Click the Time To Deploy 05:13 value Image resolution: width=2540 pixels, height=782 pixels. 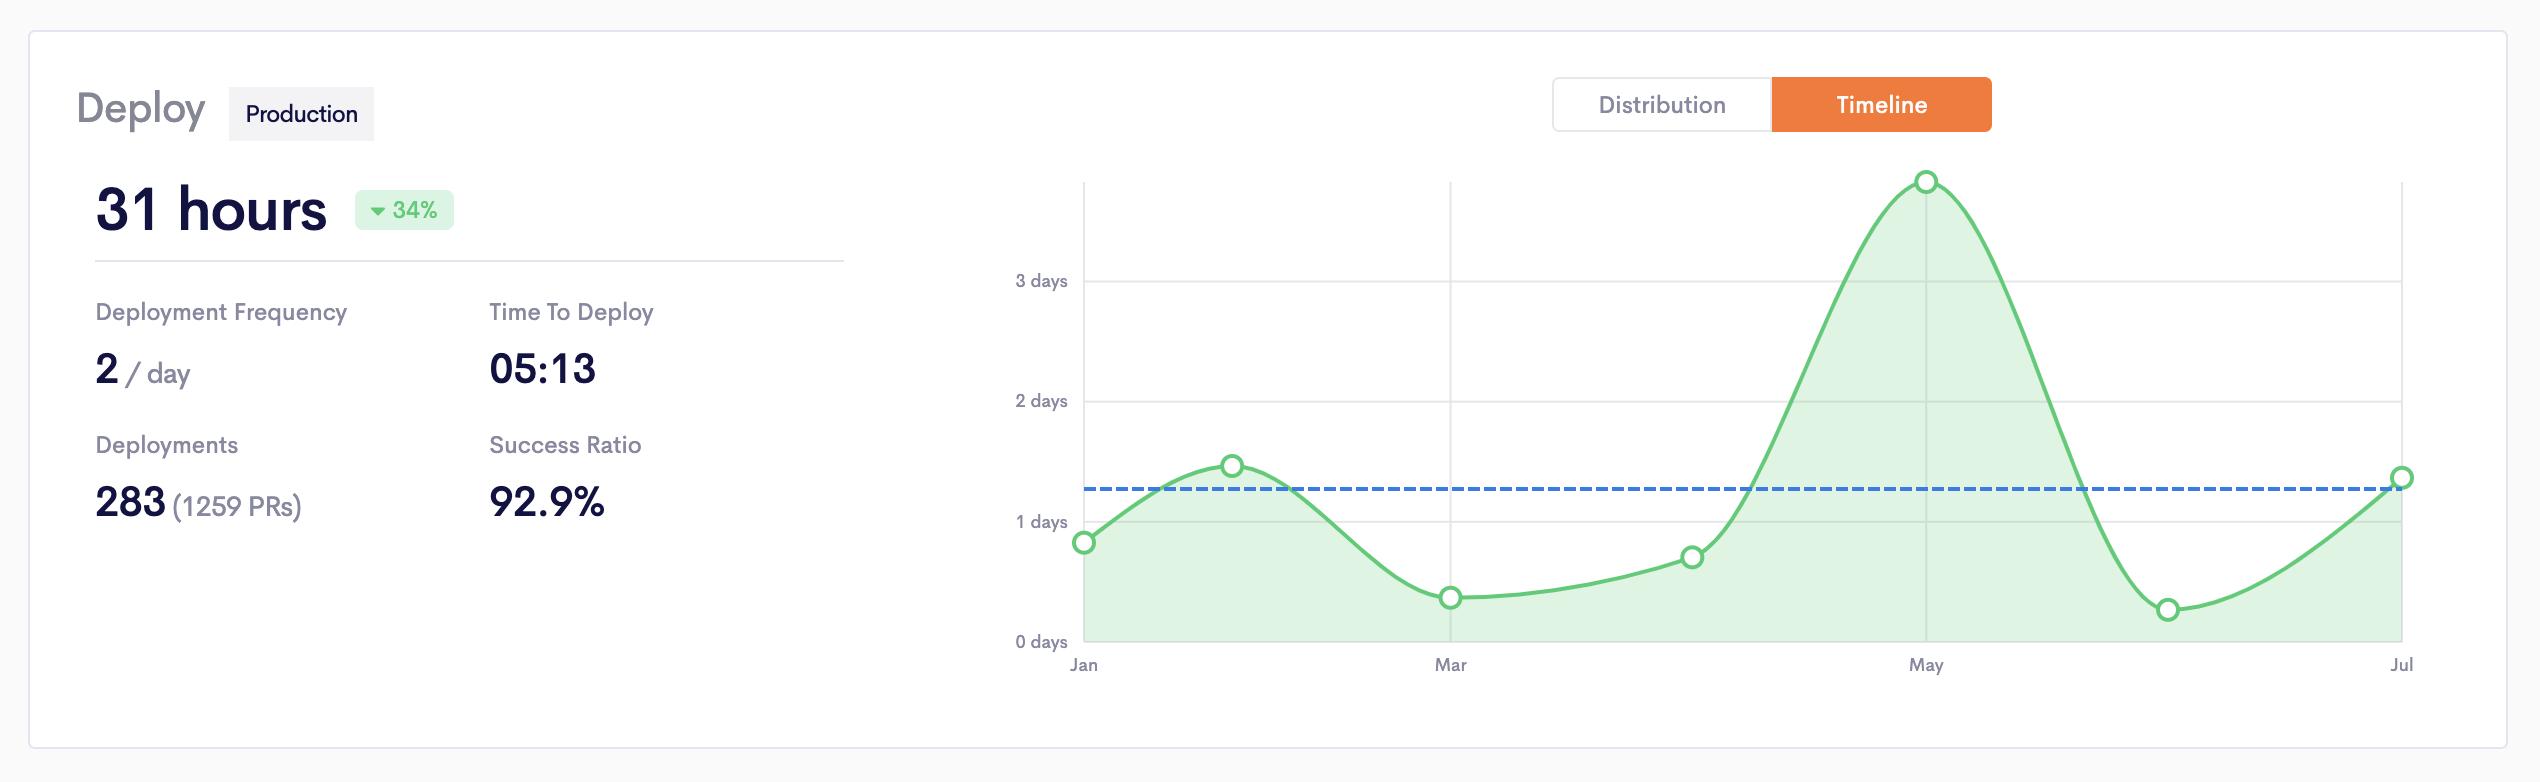542,369
